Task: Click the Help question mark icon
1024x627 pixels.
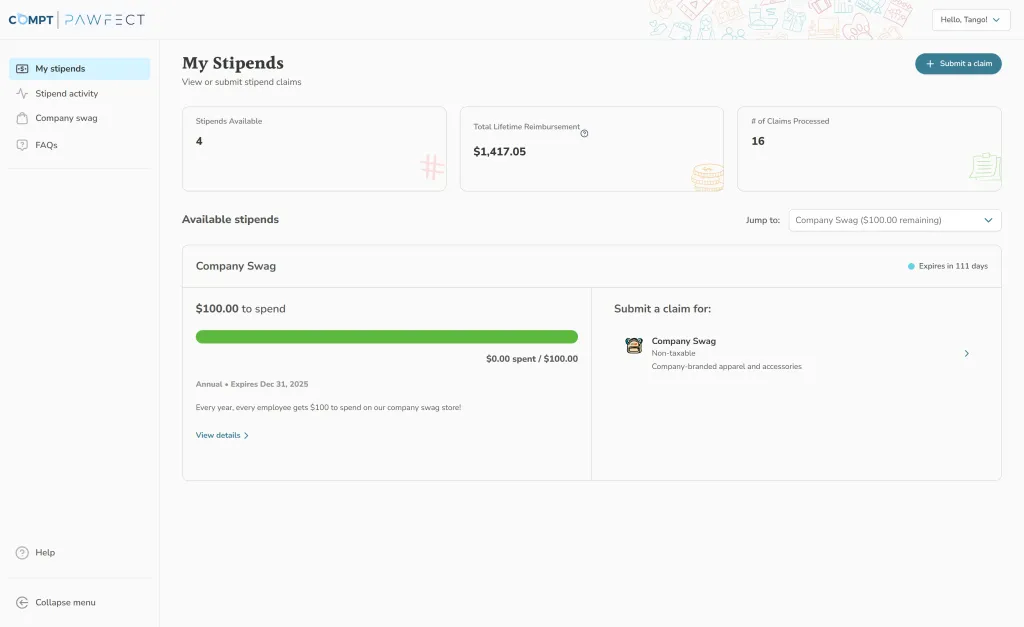Action: tap(22, 552)
